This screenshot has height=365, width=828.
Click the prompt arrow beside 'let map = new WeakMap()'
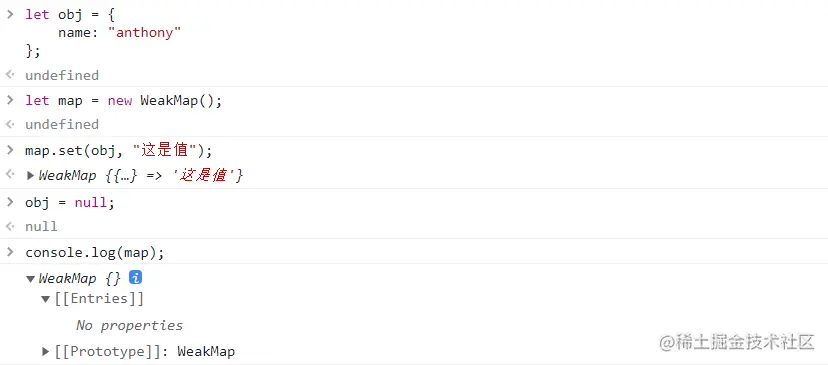coord(10,100)
